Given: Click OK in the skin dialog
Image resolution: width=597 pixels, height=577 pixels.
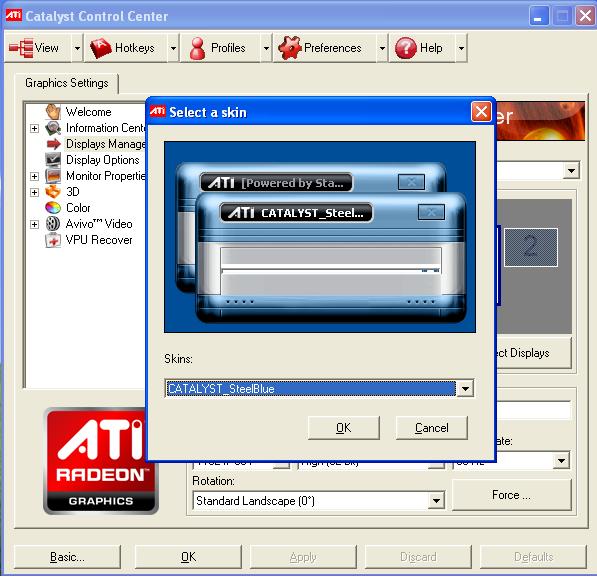Looking at the screenshot, I should coord(343,428).
